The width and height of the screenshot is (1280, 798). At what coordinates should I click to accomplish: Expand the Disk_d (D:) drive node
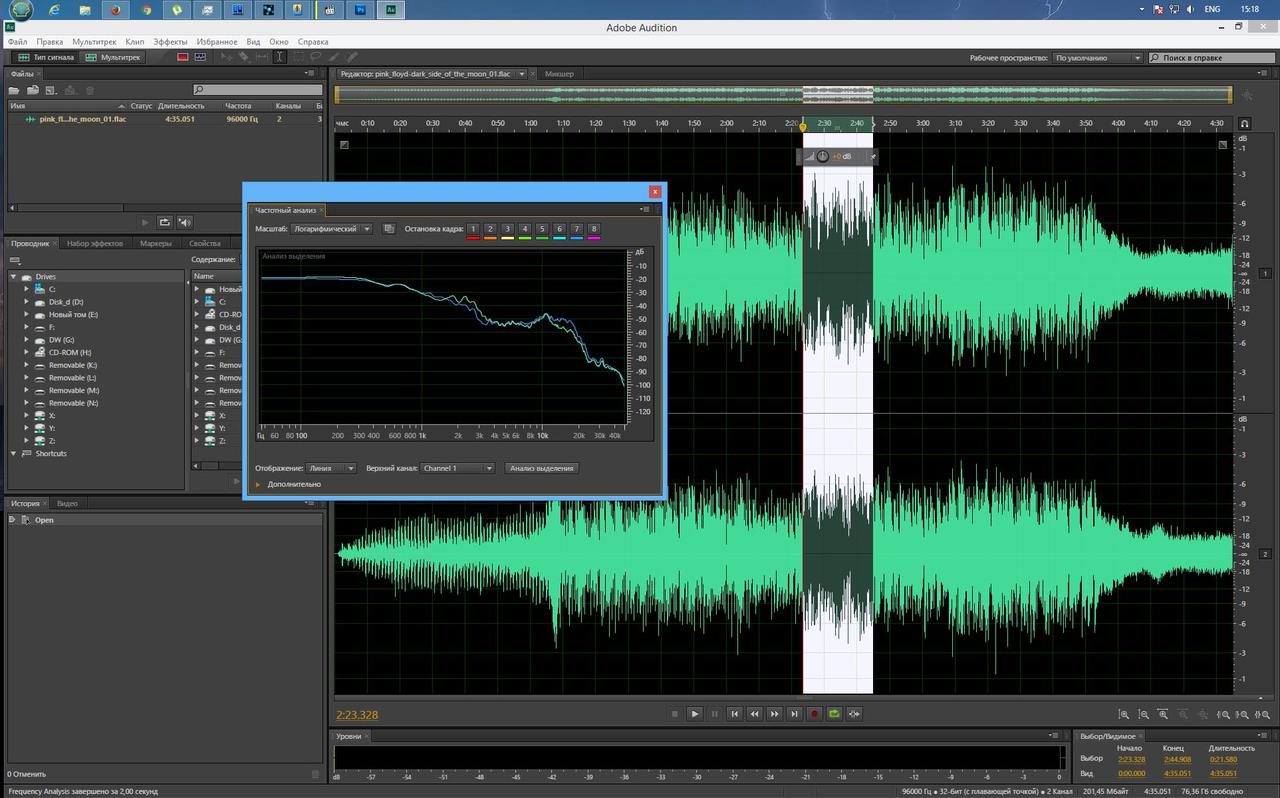[x=27, y=302]
